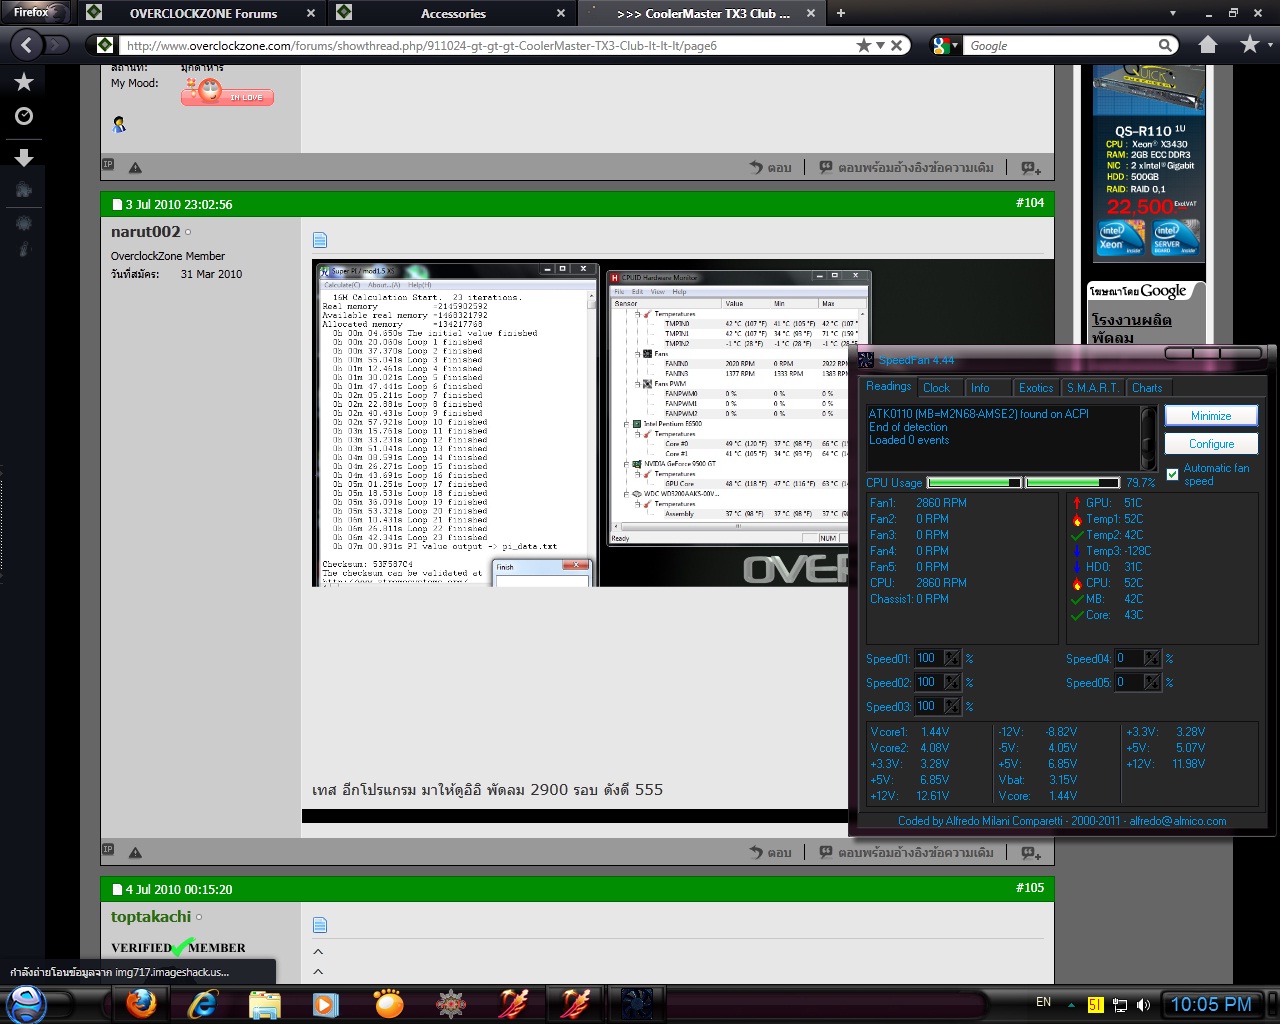The height and width of the screenshot is (1024, 1280).
Task: Click the flame icon beside Temp1
Action: coord(1077,519)
